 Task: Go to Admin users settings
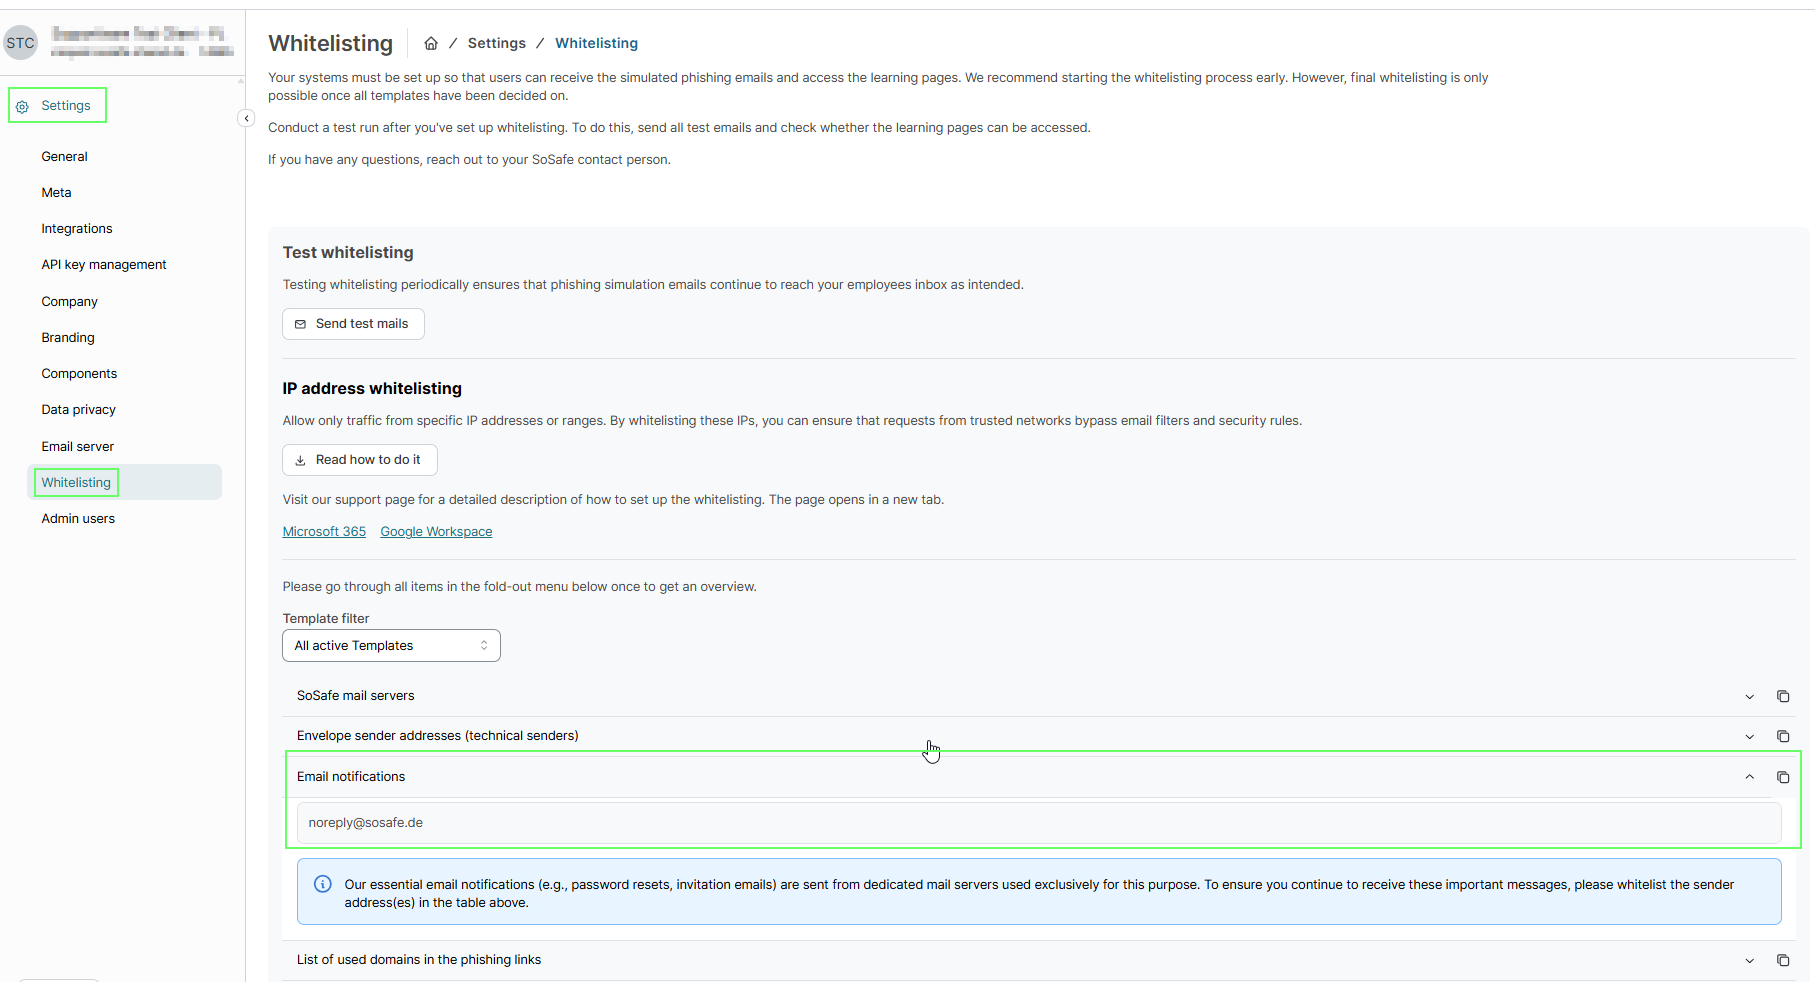(78, 518)
